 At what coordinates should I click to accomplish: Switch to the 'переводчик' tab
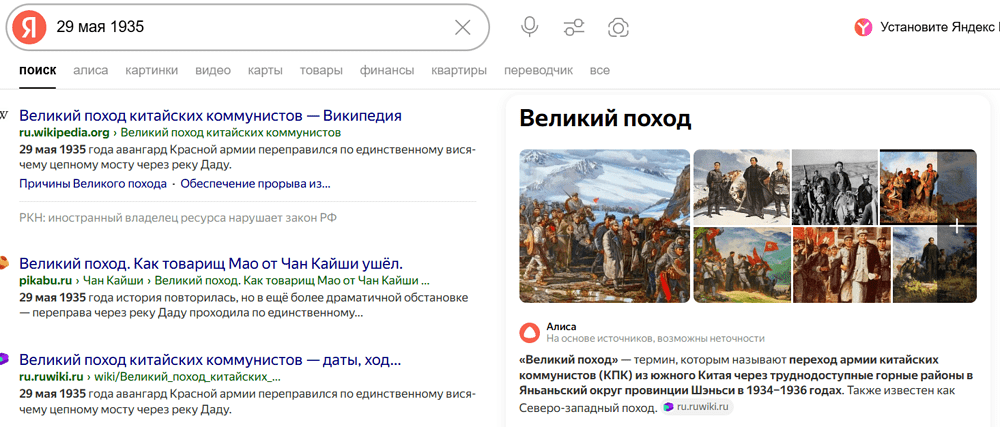[538, 70]
